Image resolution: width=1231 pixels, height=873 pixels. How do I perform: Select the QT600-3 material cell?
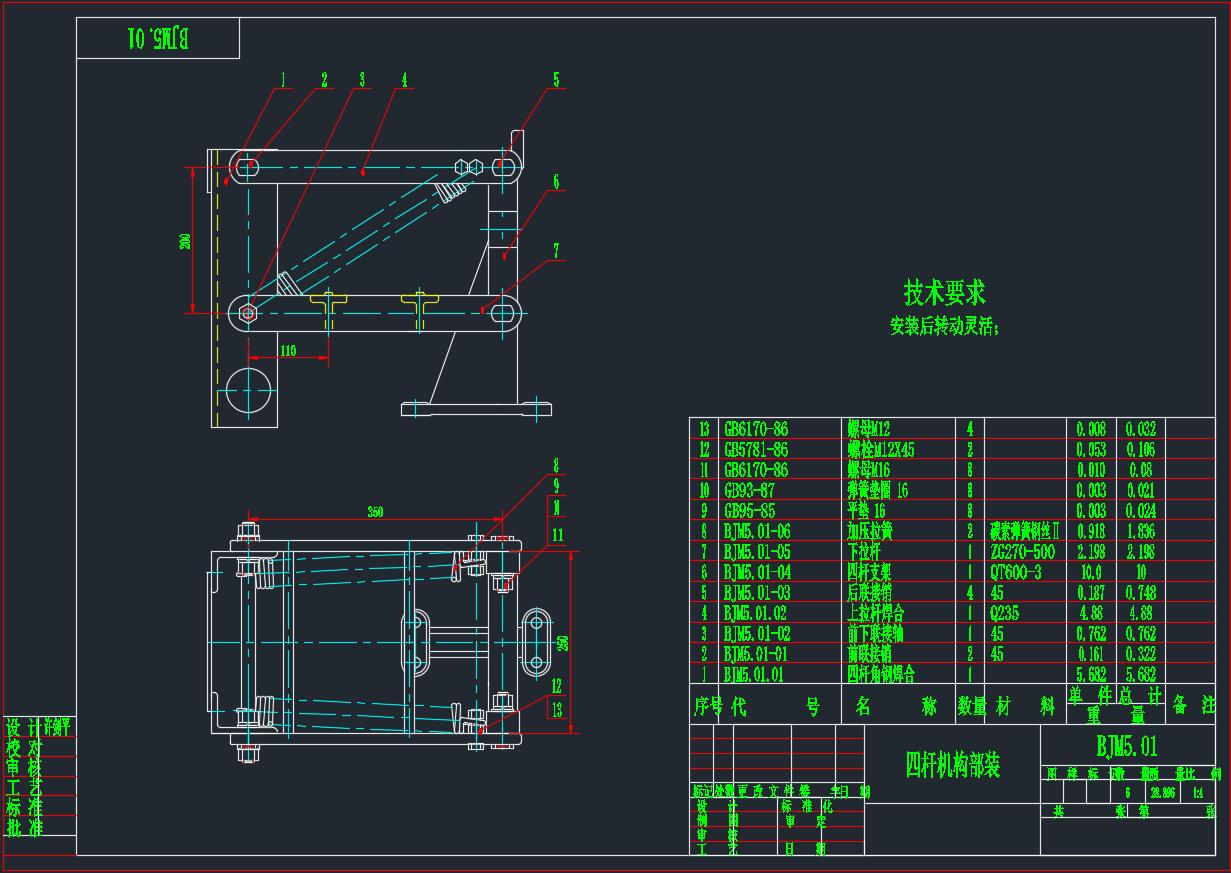1017,572
